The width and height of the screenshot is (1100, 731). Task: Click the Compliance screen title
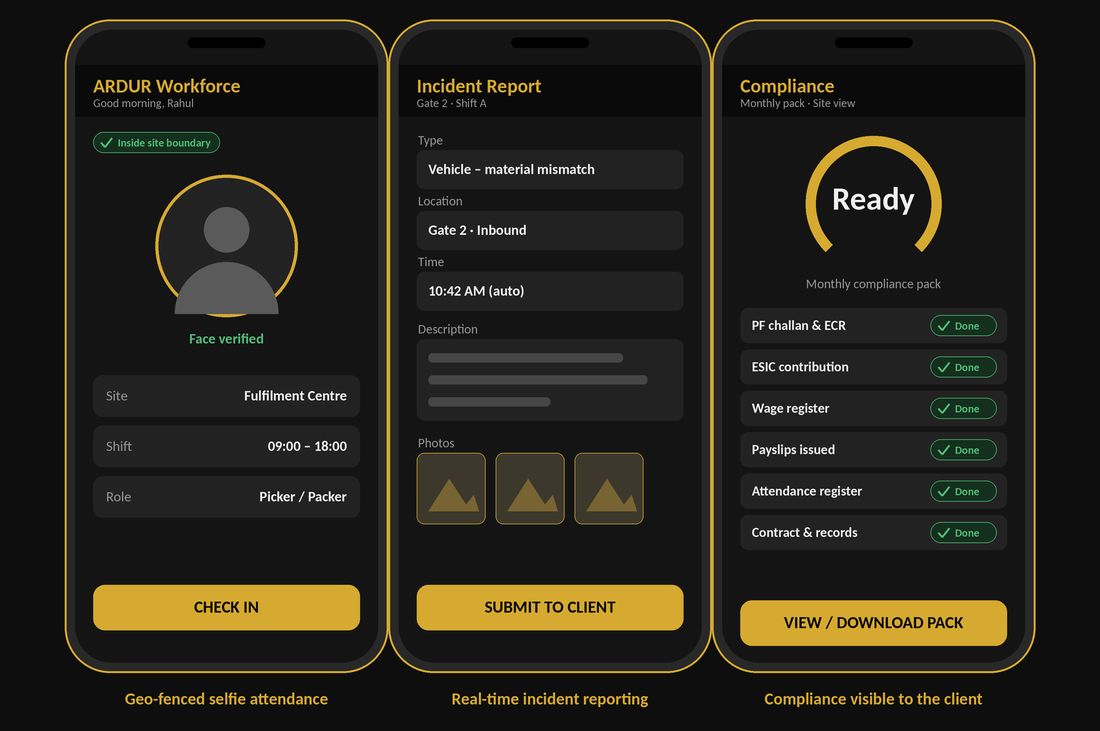click(786, 86)
